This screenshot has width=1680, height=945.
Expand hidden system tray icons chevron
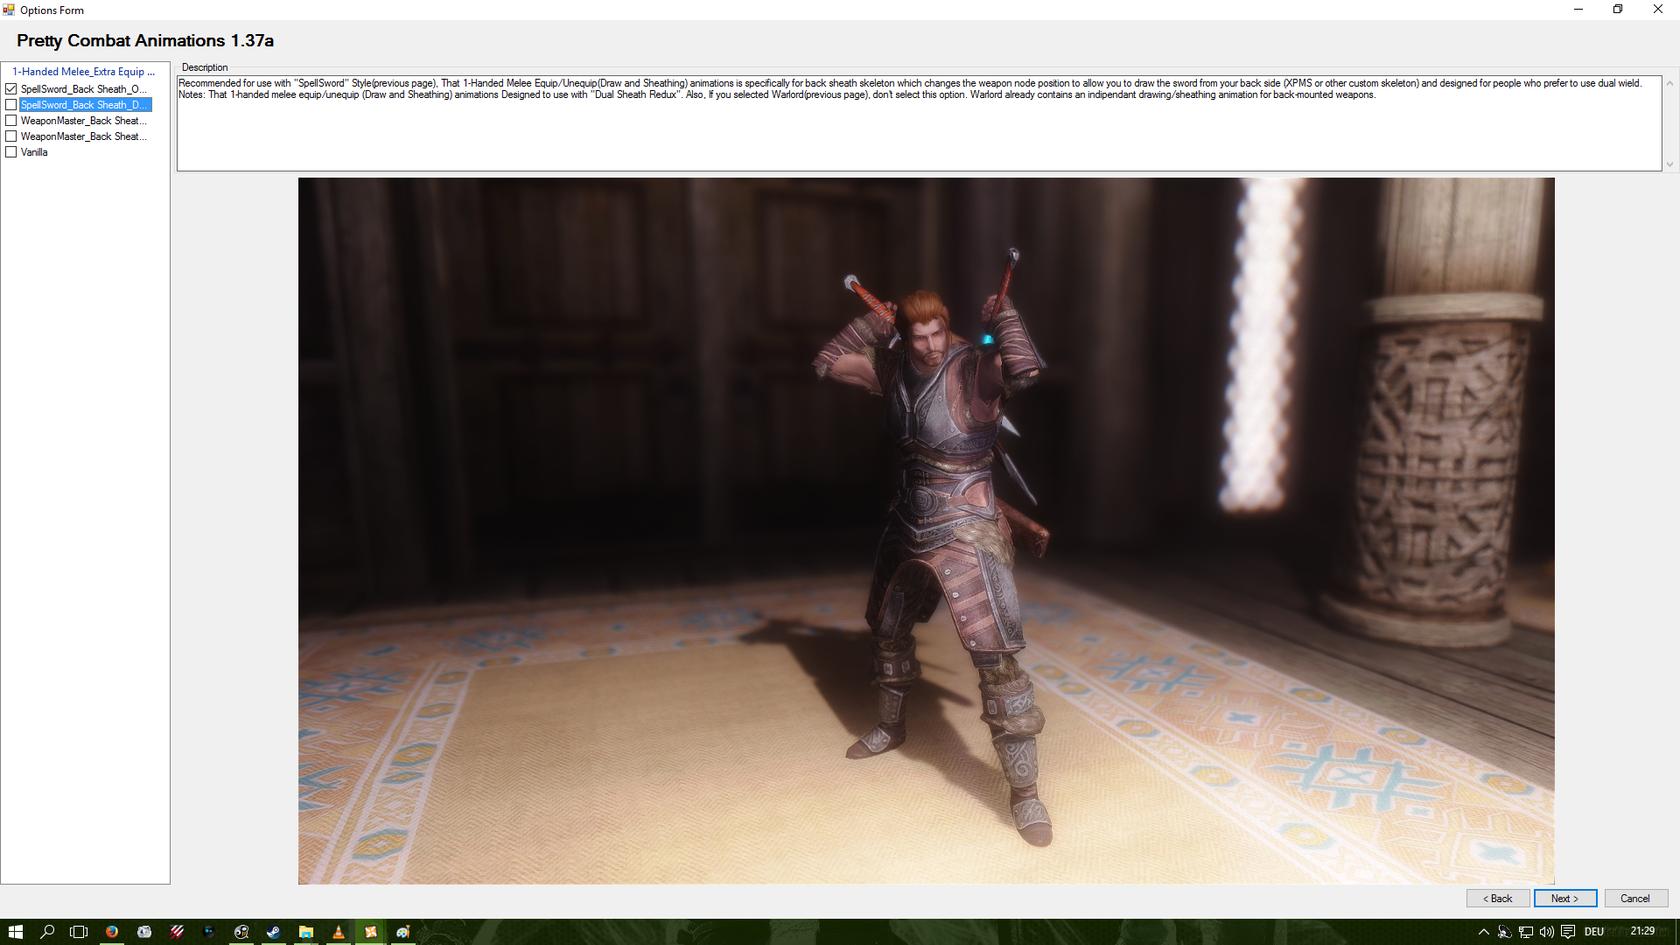1483,931
